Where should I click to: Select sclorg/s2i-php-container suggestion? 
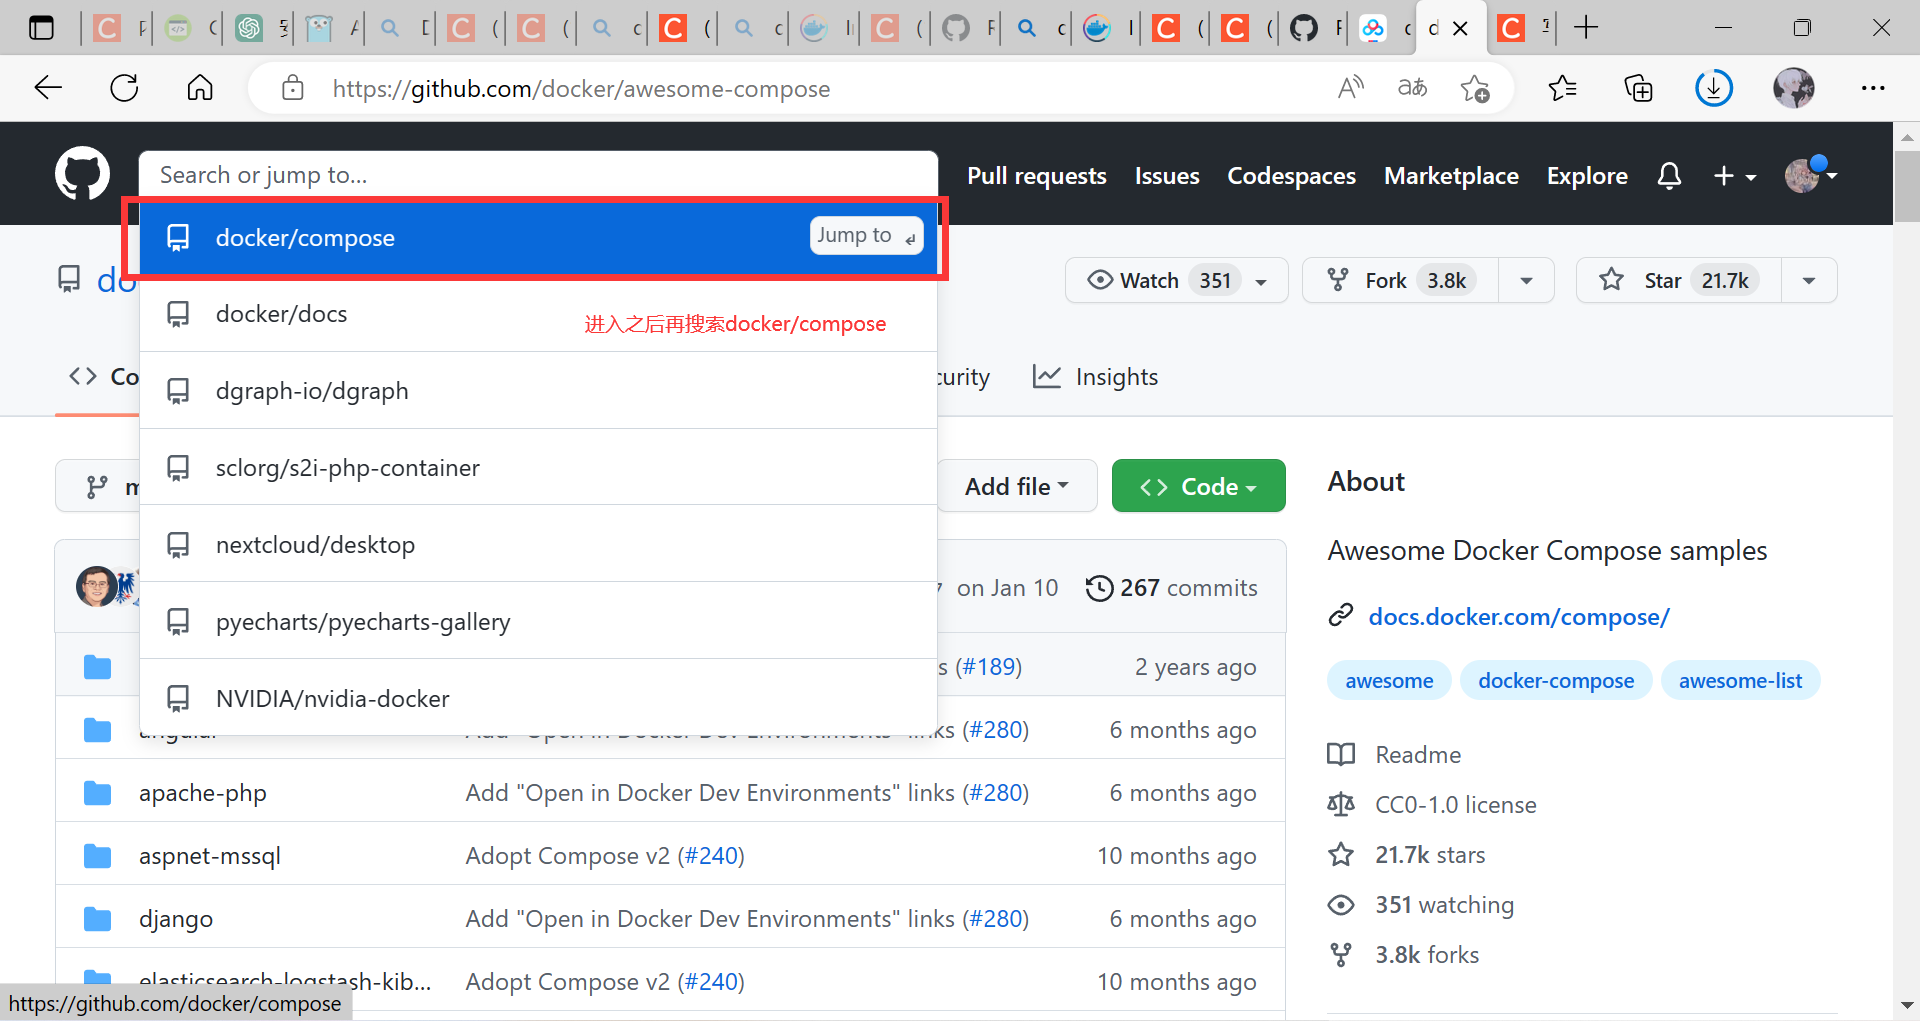tap(538, 468)
